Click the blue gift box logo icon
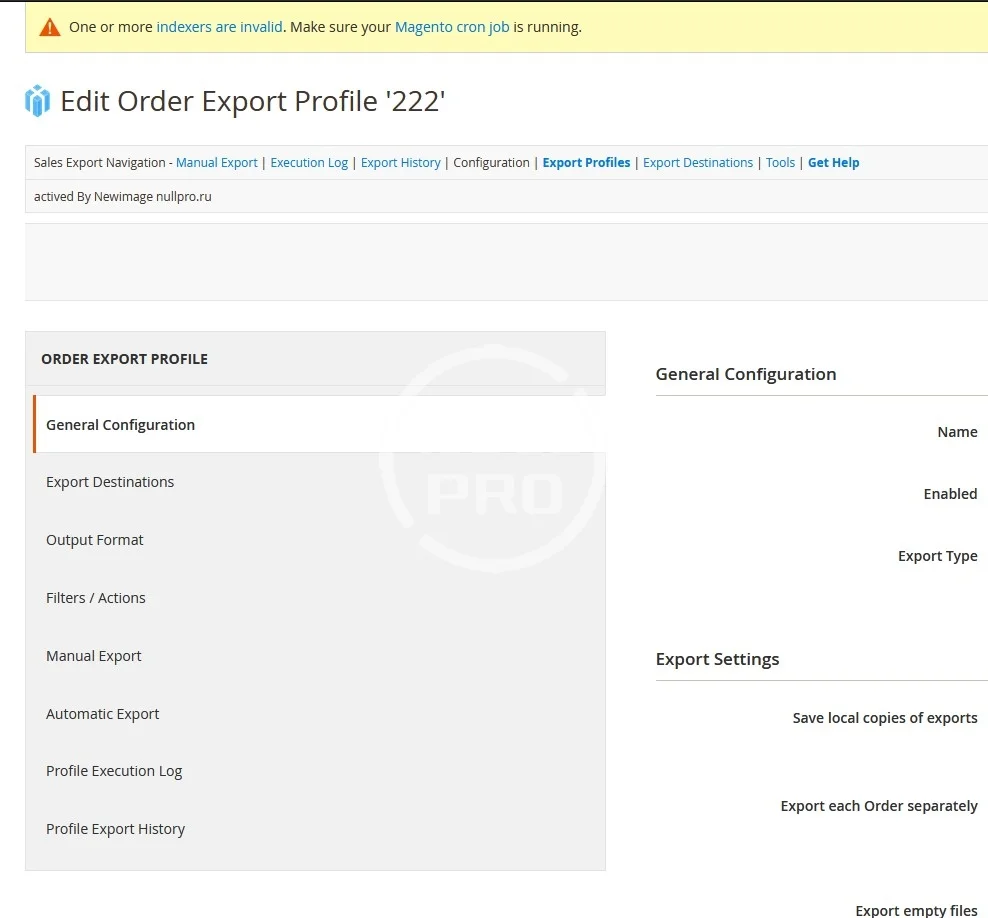The height and width of the screenshot is (918, 988). [x=37, y=101]
